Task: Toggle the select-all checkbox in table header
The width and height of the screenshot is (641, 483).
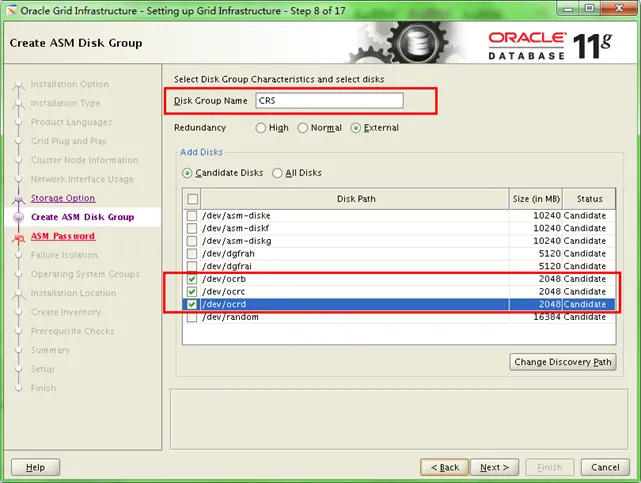Action: pyautogui.click(x=192, y=198)
